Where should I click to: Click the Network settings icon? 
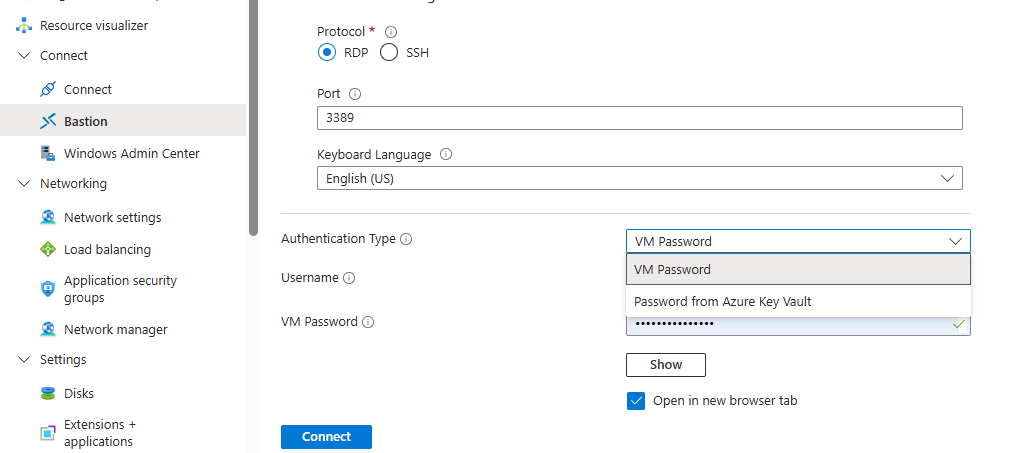coord(47,217)
